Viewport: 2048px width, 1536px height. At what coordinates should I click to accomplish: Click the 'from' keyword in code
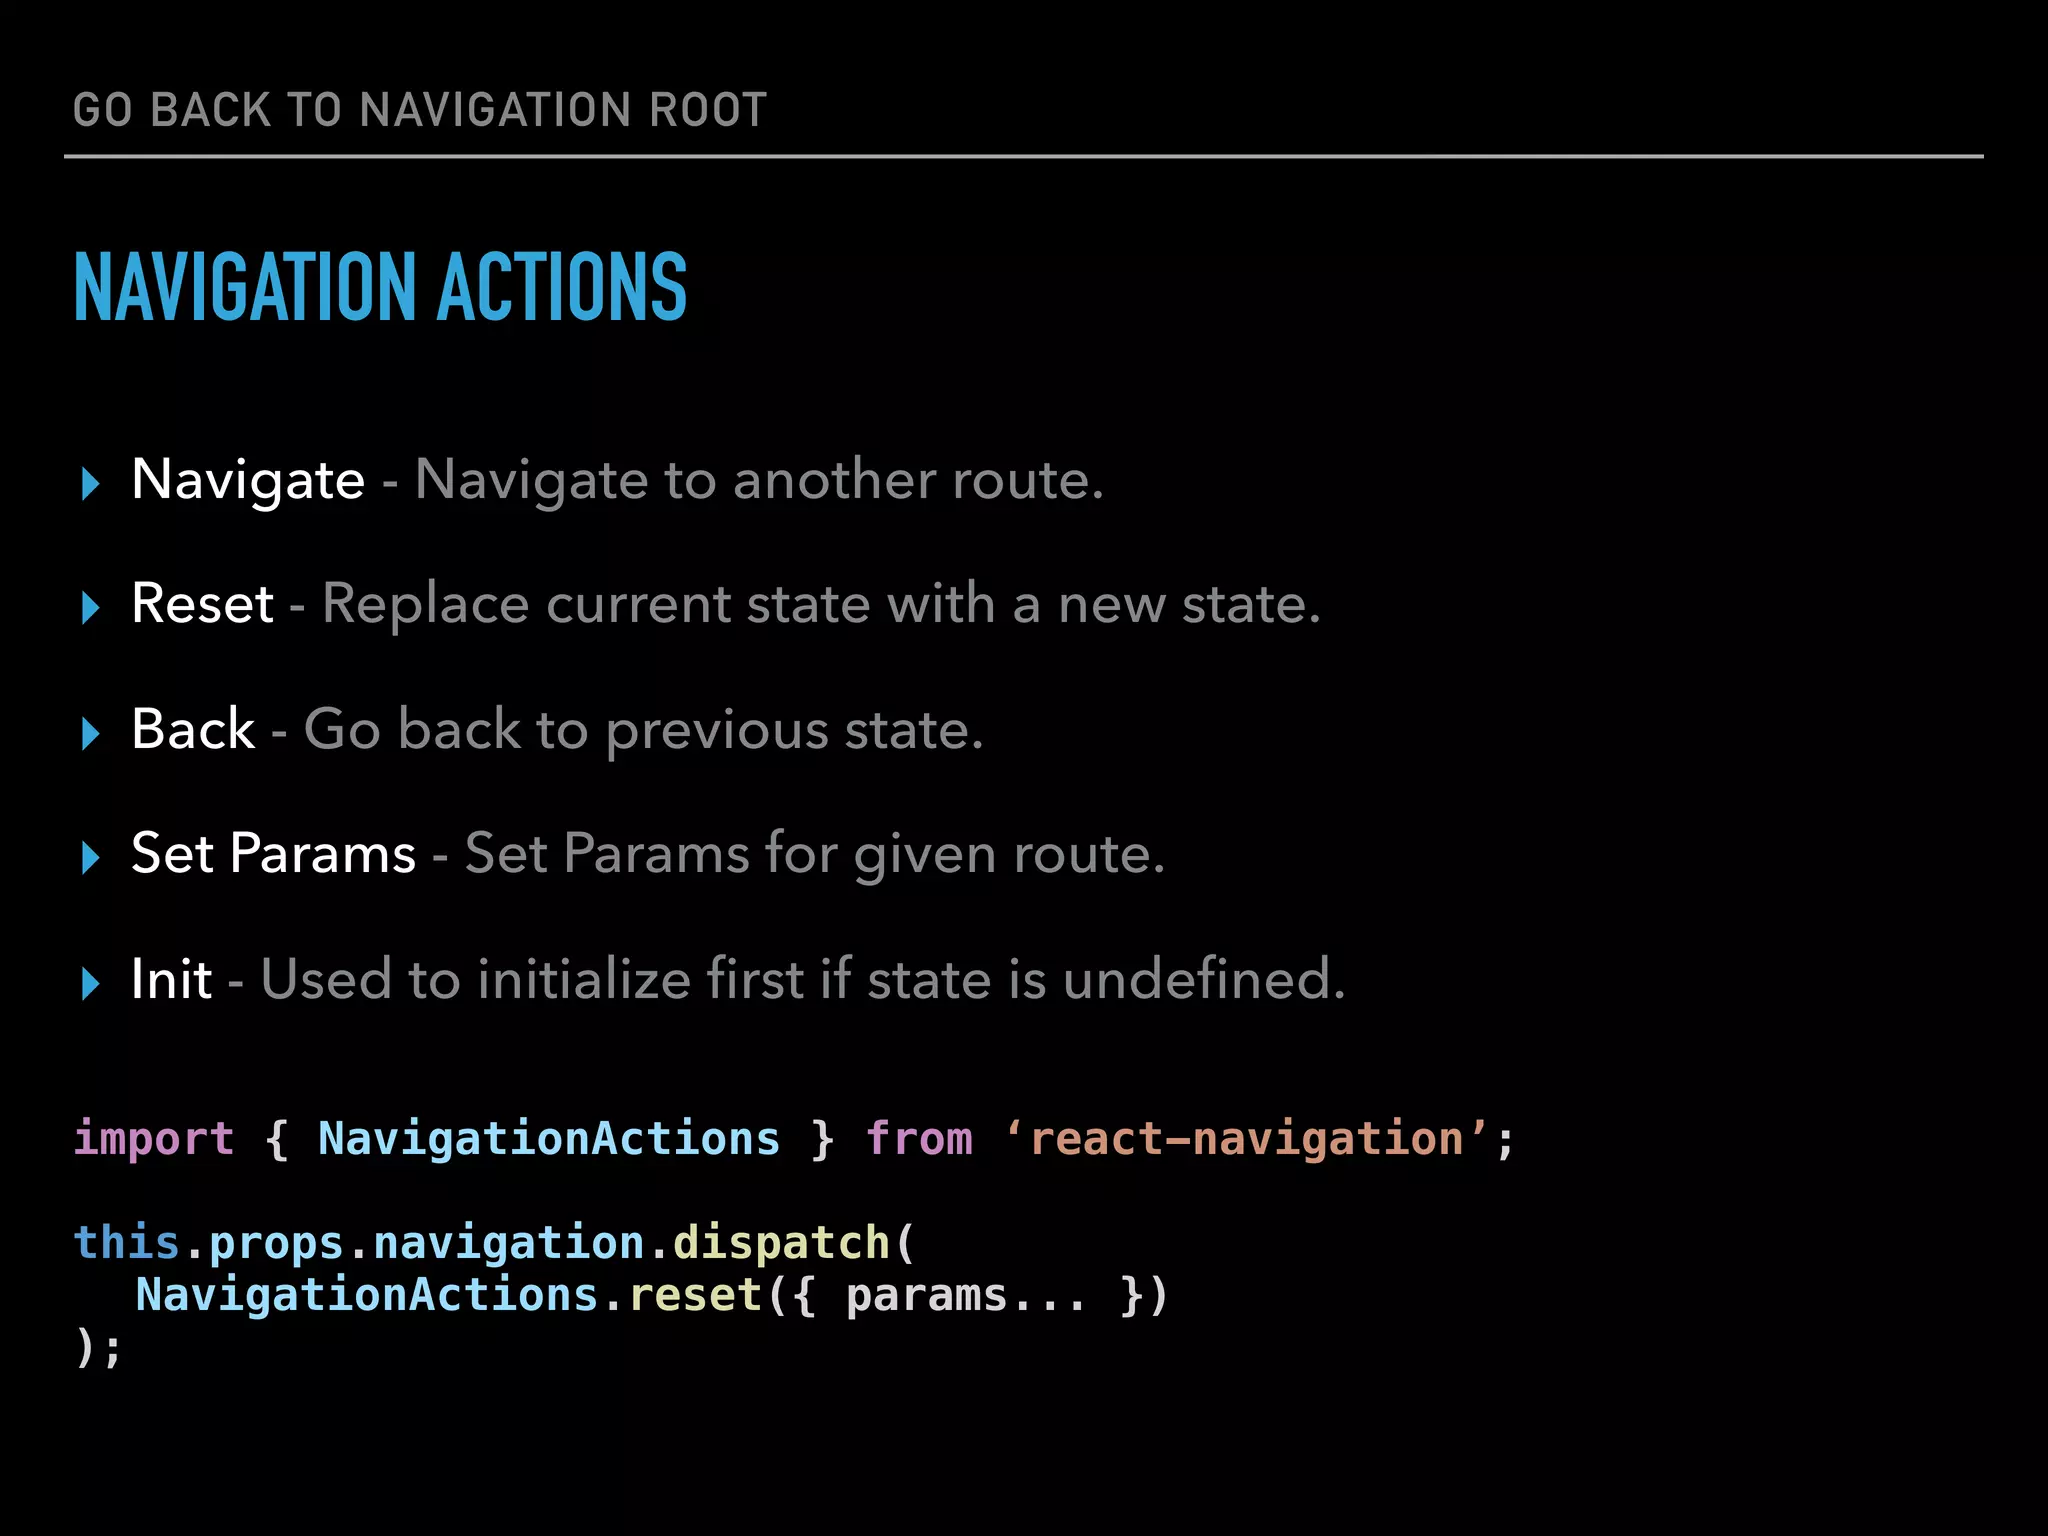click(919, 1139)
